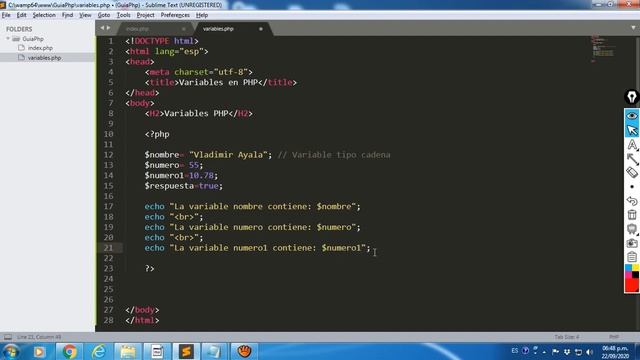Click the unsaved dot on variables.php tab
640x360 pixels.
(260, 29)
